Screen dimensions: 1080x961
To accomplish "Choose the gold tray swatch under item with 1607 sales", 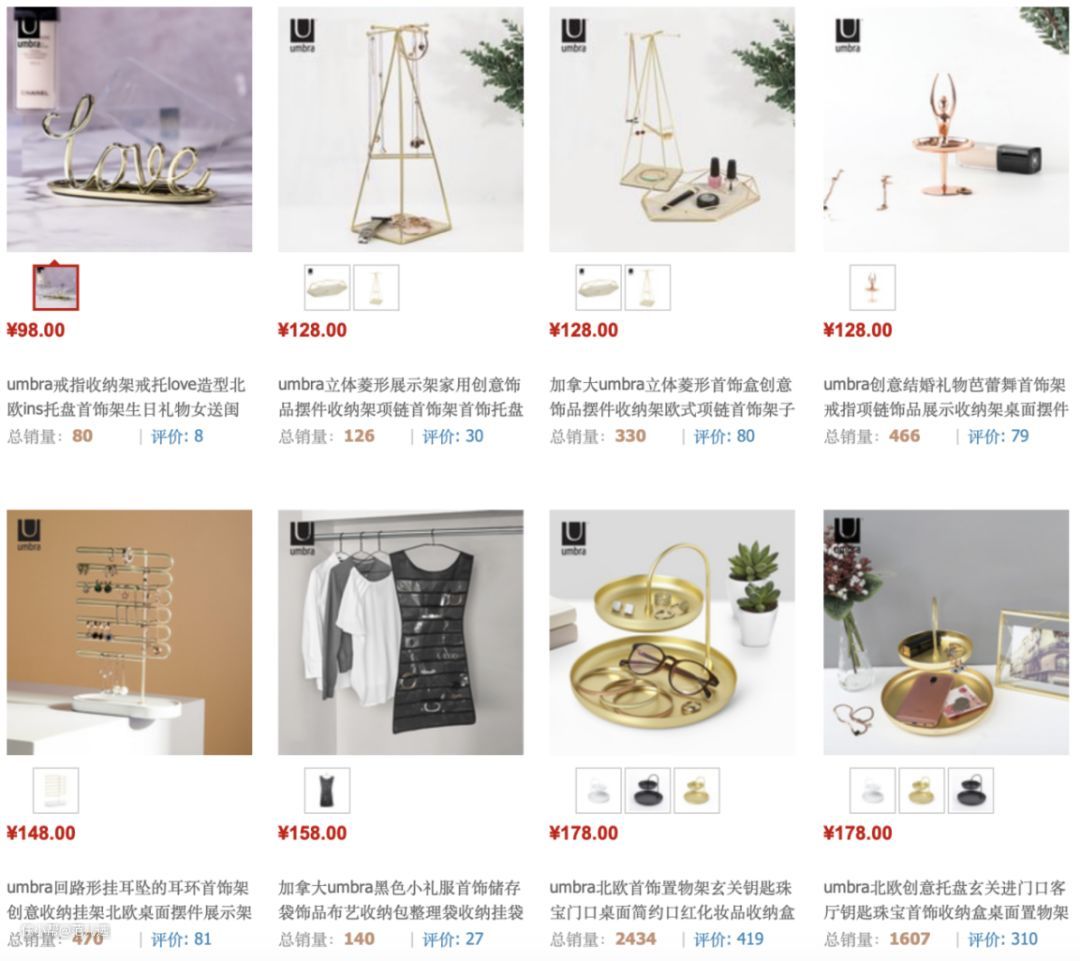I will (922, 790).
